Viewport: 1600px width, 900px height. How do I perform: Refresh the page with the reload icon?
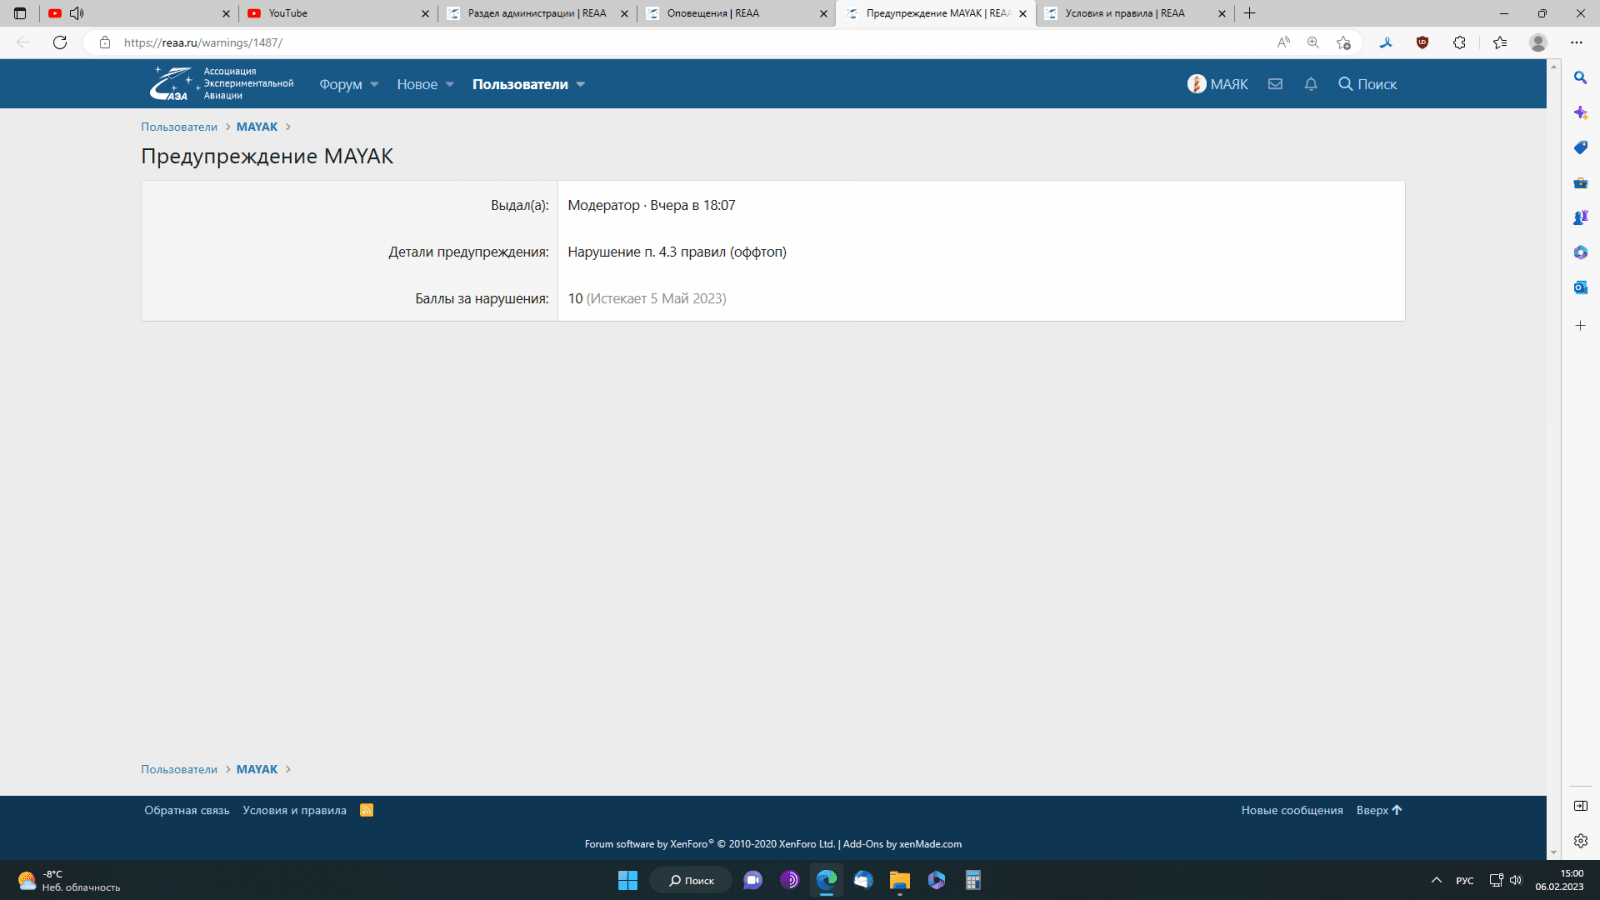point(60,42)
